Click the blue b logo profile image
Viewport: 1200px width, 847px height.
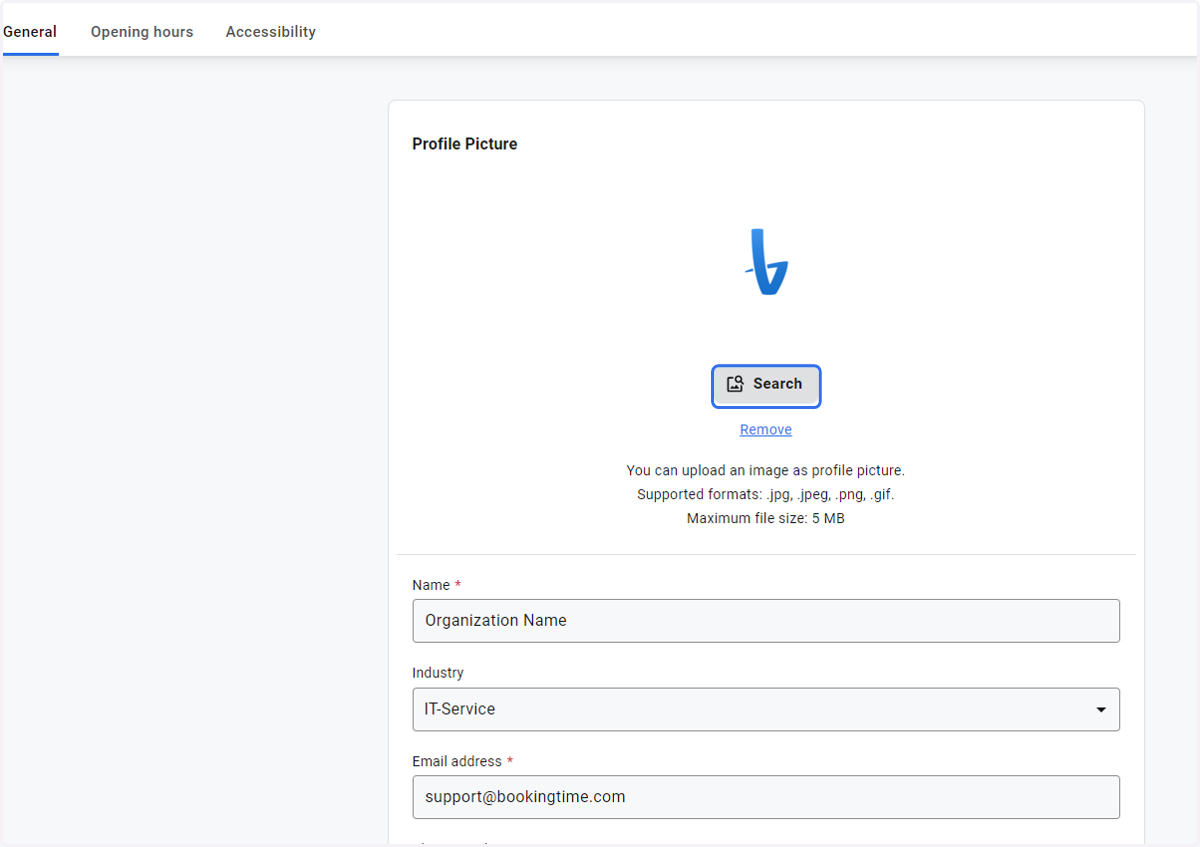pyautogui.click(x=767, y=262)
